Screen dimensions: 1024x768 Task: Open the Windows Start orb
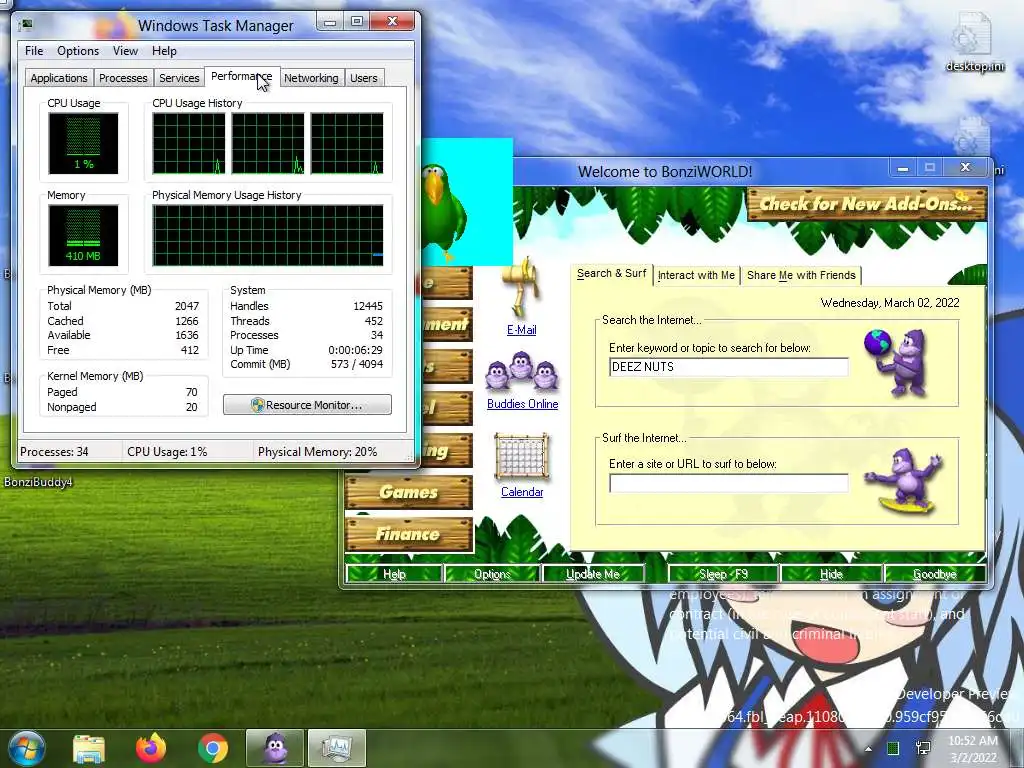point(25,748)
